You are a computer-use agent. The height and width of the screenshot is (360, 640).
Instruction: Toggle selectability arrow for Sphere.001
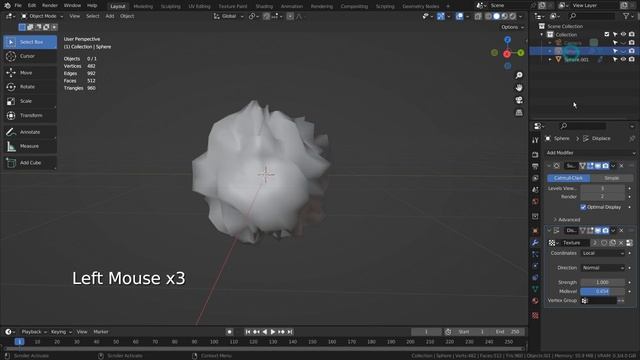pyautogui.click(x=615, y=60)
